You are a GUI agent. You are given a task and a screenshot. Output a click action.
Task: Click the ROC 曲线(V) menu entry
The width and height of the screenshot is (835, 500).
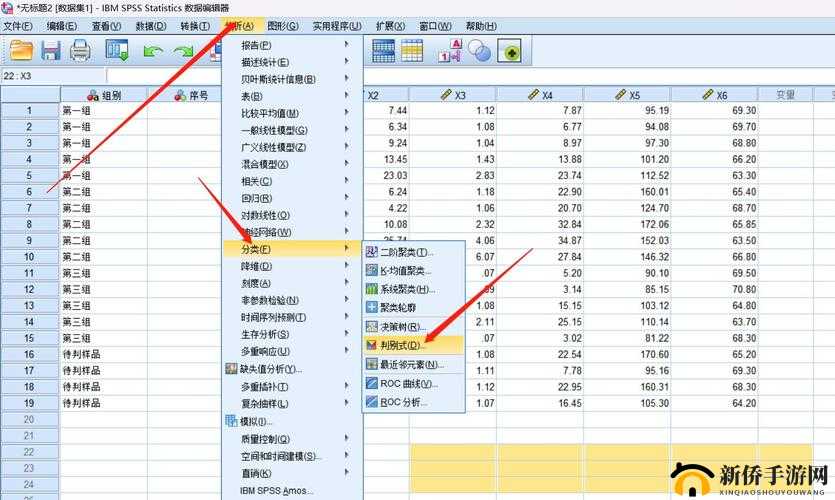408,384
